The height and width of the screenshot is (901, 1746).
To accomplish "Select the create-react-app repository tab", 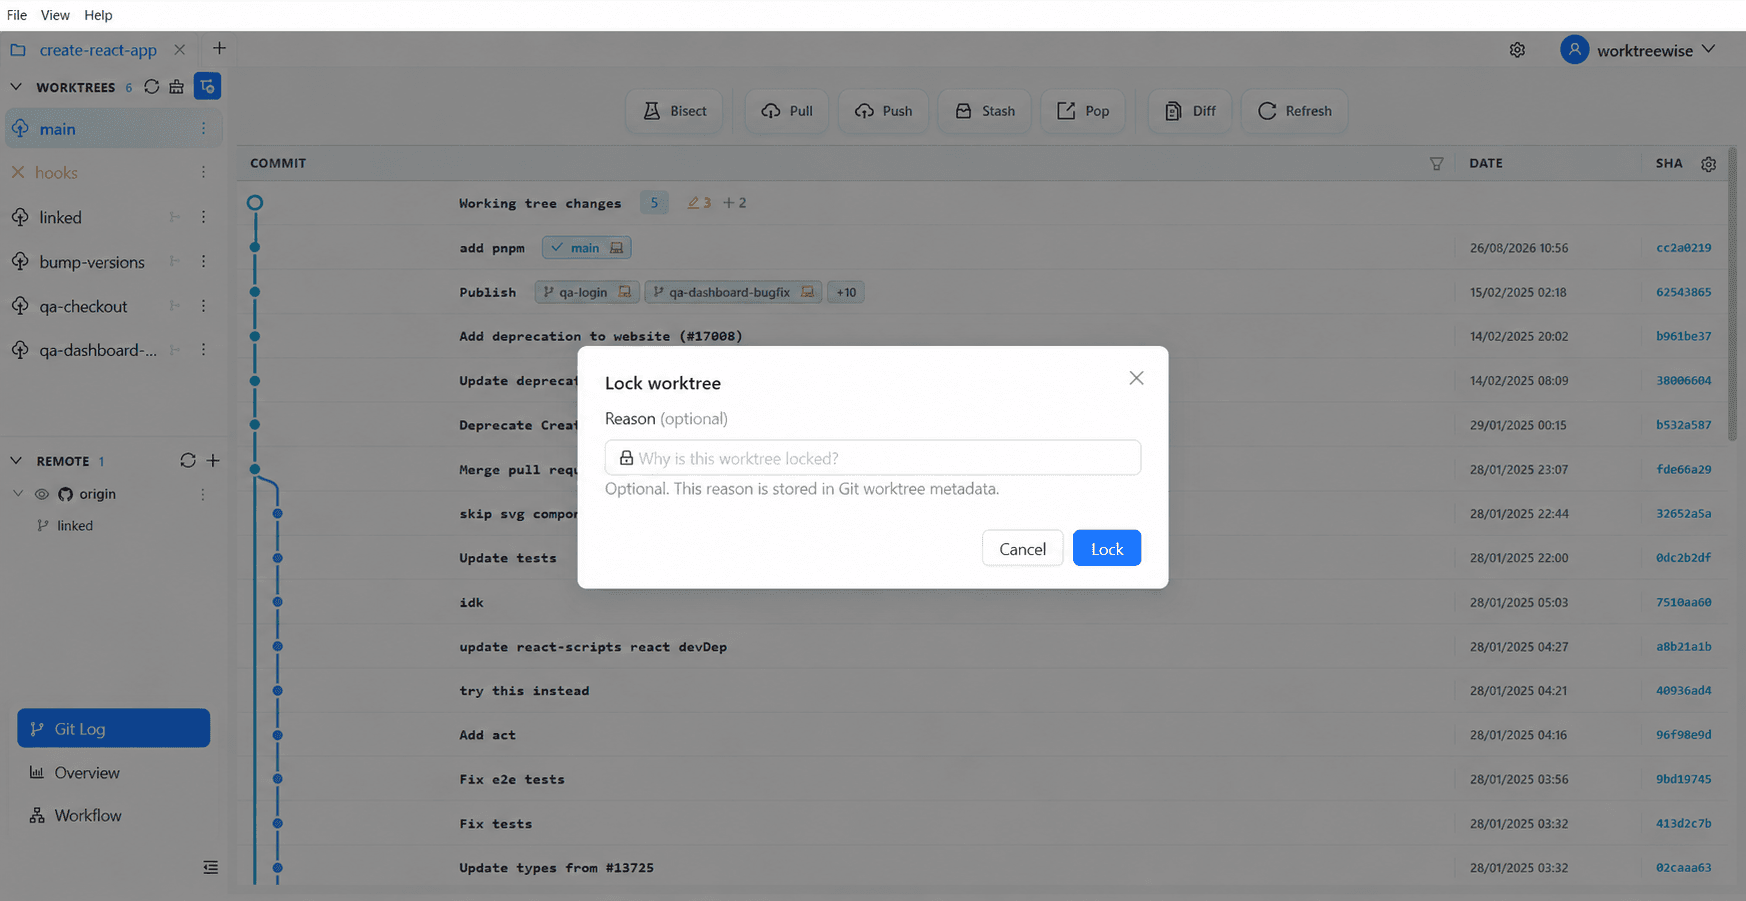I will (x=98, y=49).
